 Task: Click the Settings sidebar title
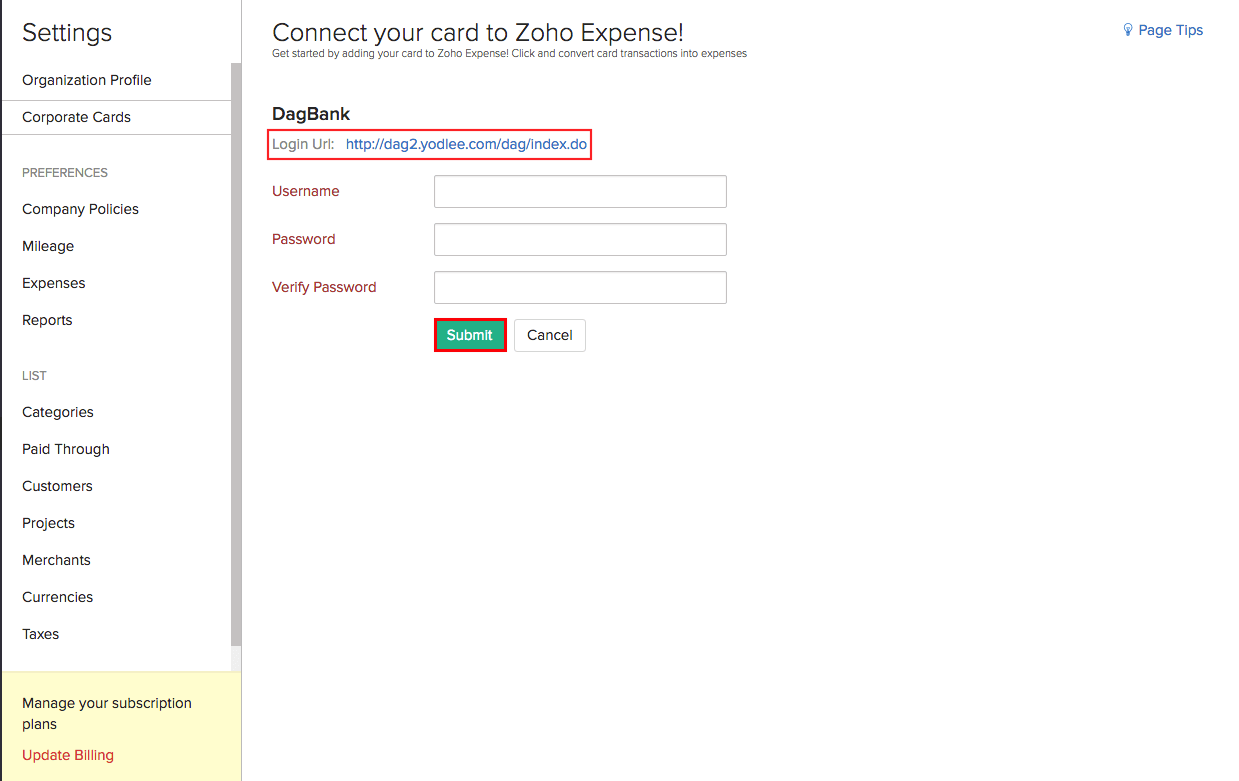point(67,32)
